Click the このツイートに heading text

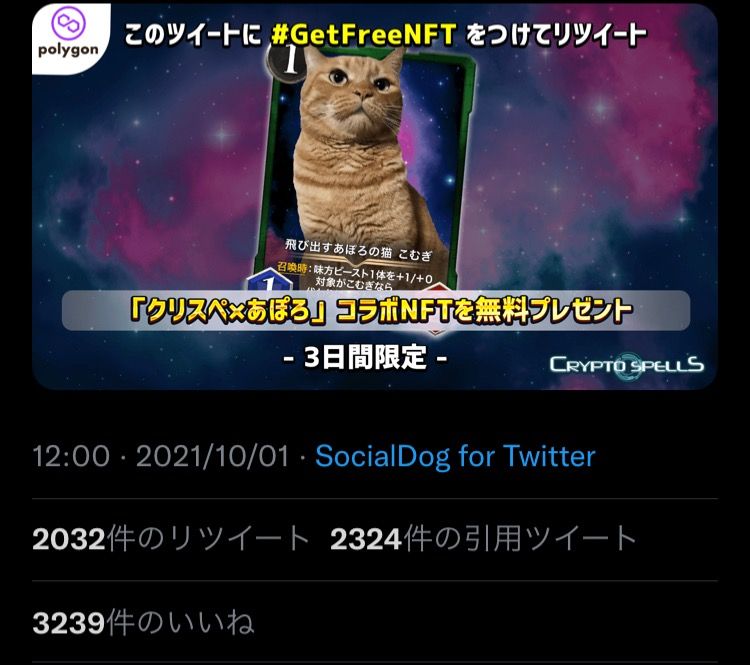(x=193, y=34)
